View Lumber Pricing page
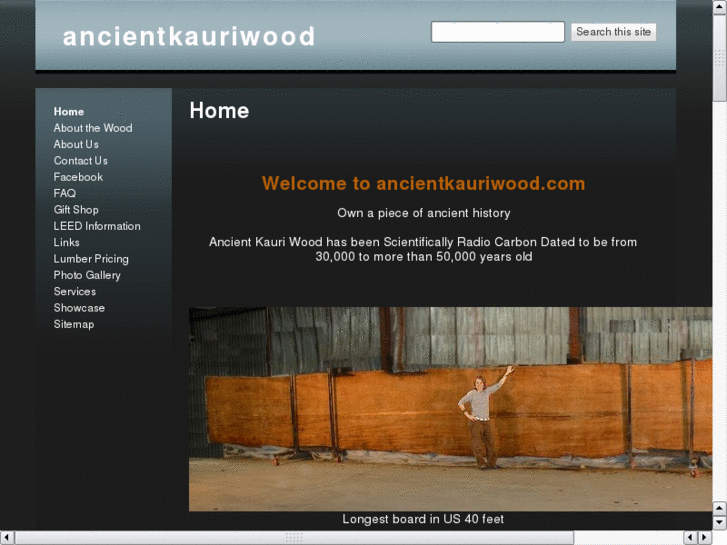Screen dimensions: 727x545 pyautogui.click(x=91, y=259)
